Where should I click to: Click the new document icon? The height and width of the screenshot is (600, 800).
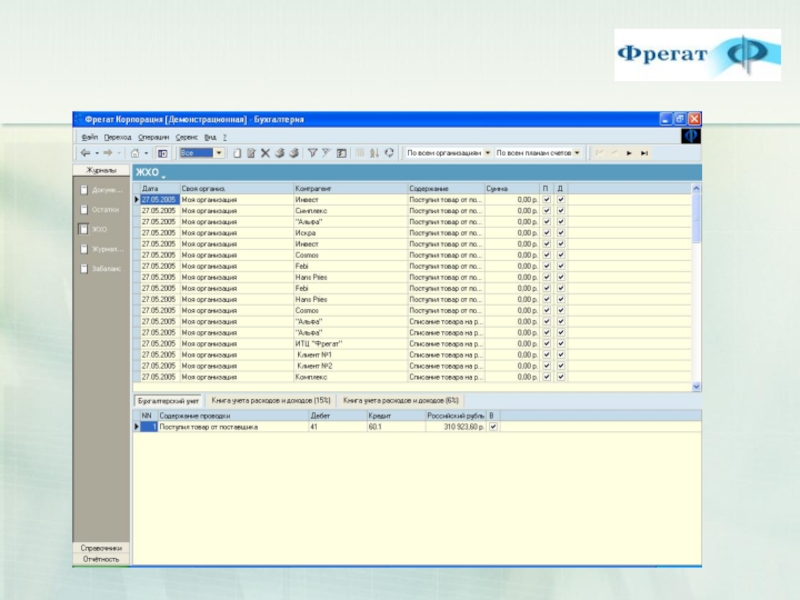tap(237, 153)
